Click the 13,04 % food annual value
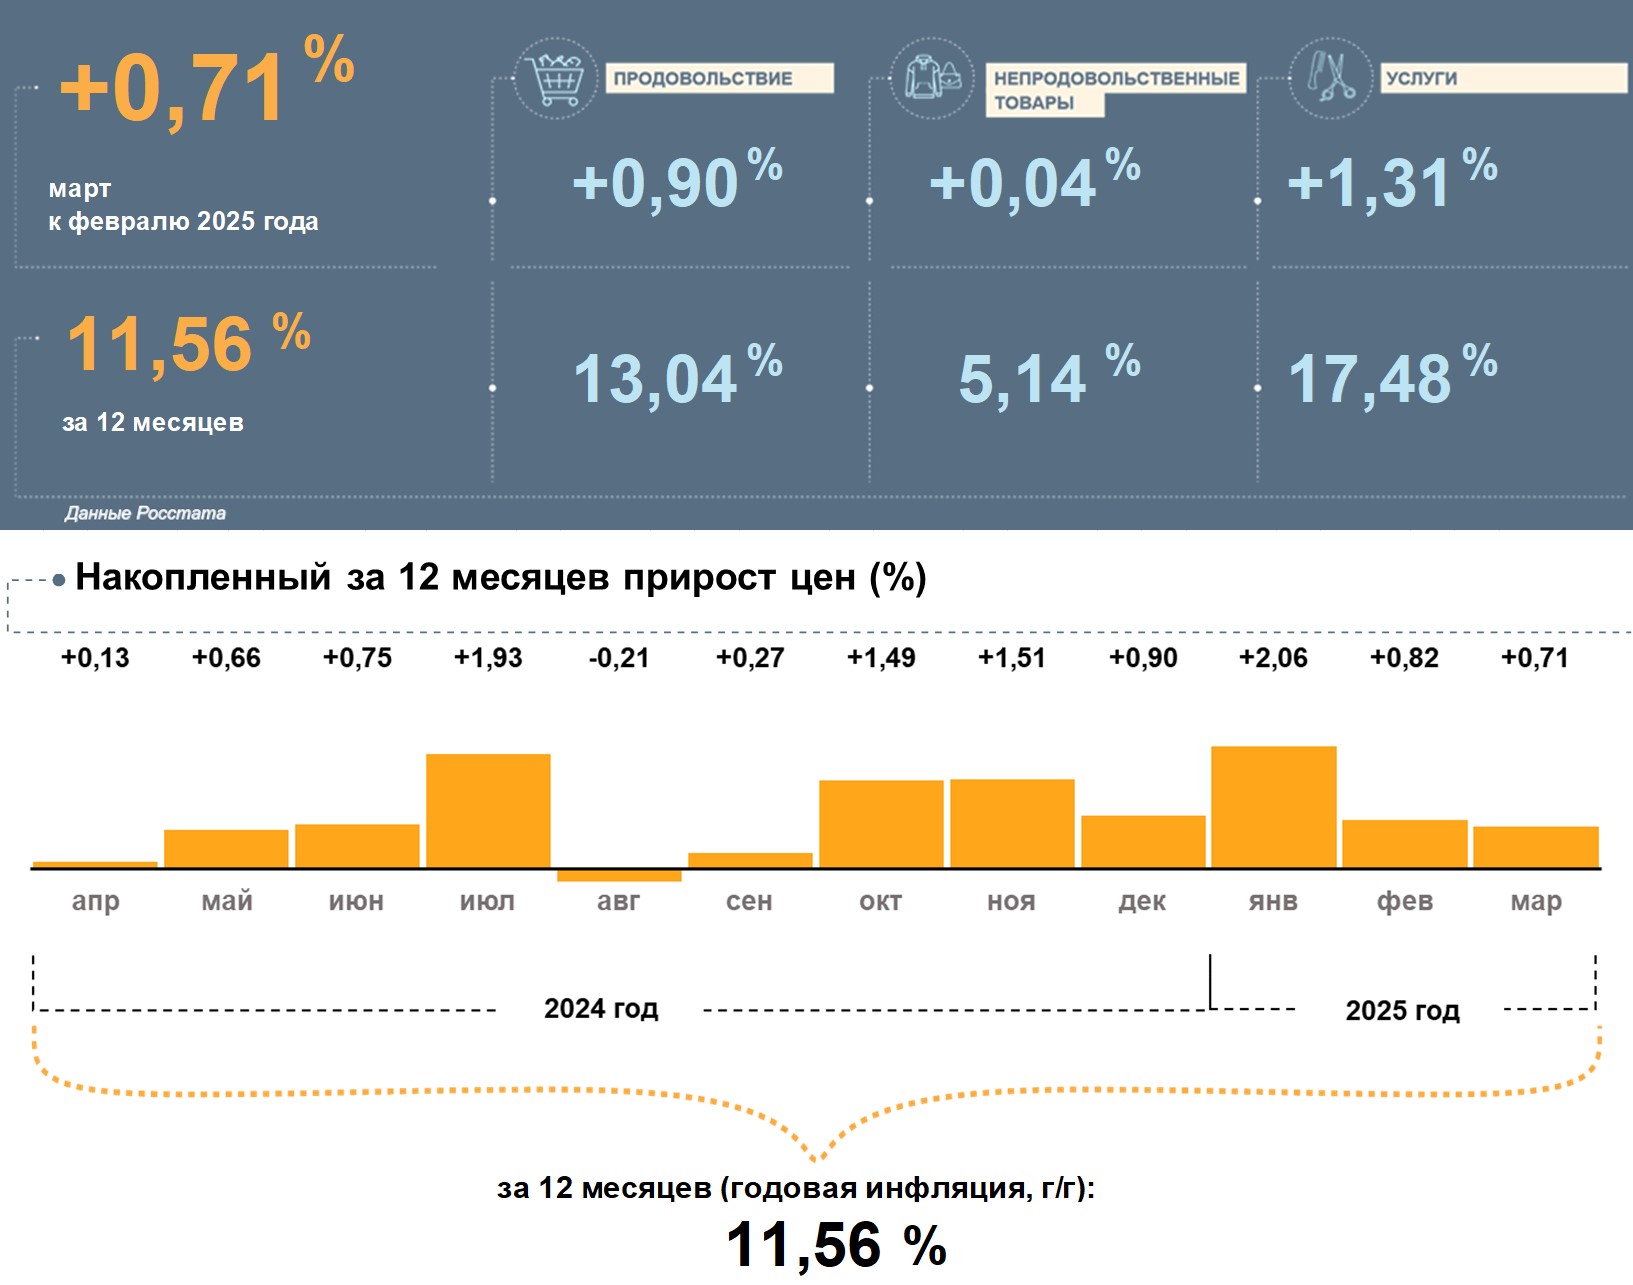 (x=677, y=376)
